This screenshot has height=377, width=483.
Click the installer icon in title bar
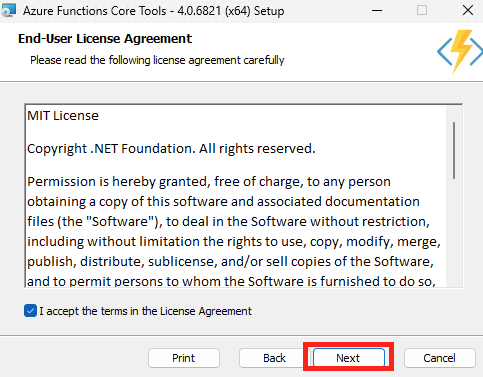8,11
